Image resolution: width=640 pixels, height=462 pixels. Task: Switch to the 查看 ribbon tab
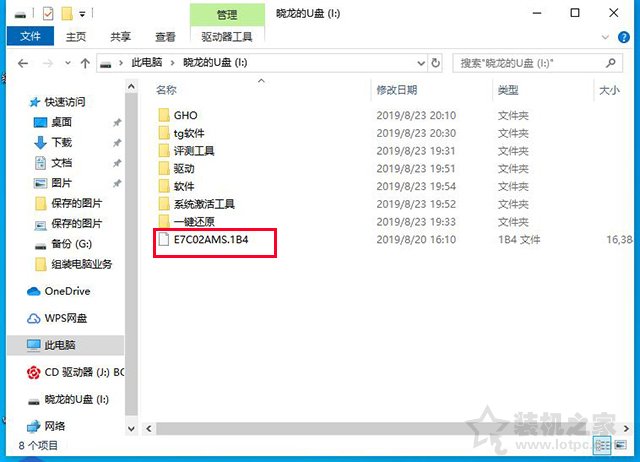pyautogui.click(x=165, y=37)
